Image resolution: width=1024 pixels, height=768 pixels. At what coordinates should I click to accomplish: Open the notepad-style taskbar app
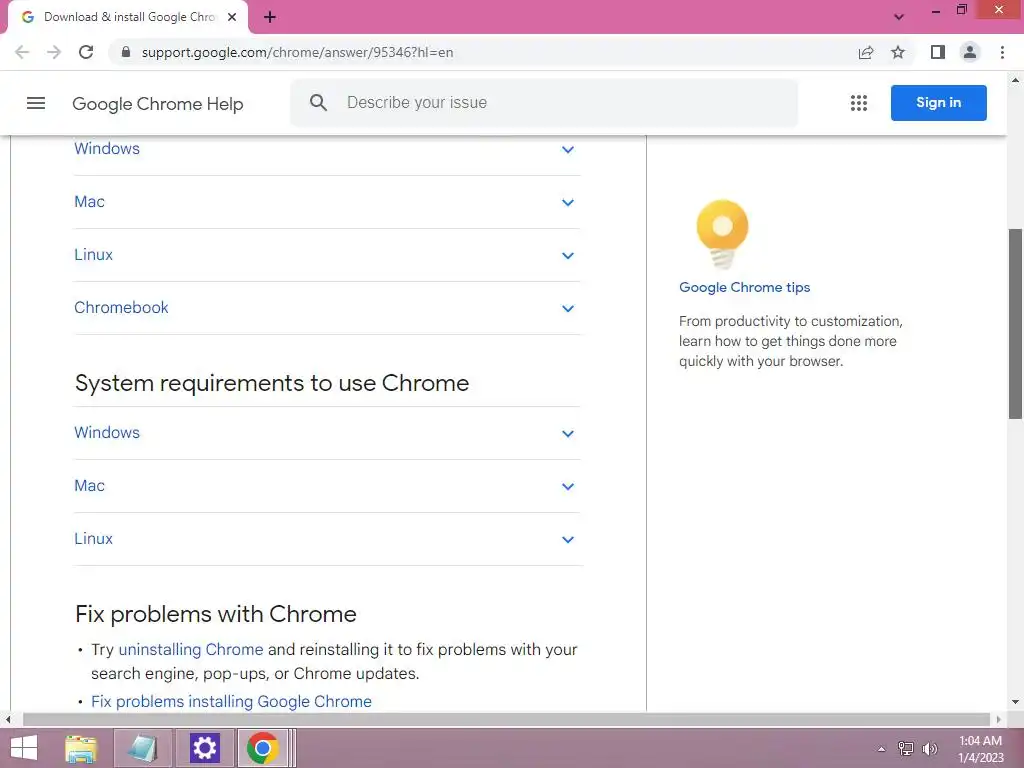(x=142, y=748)
